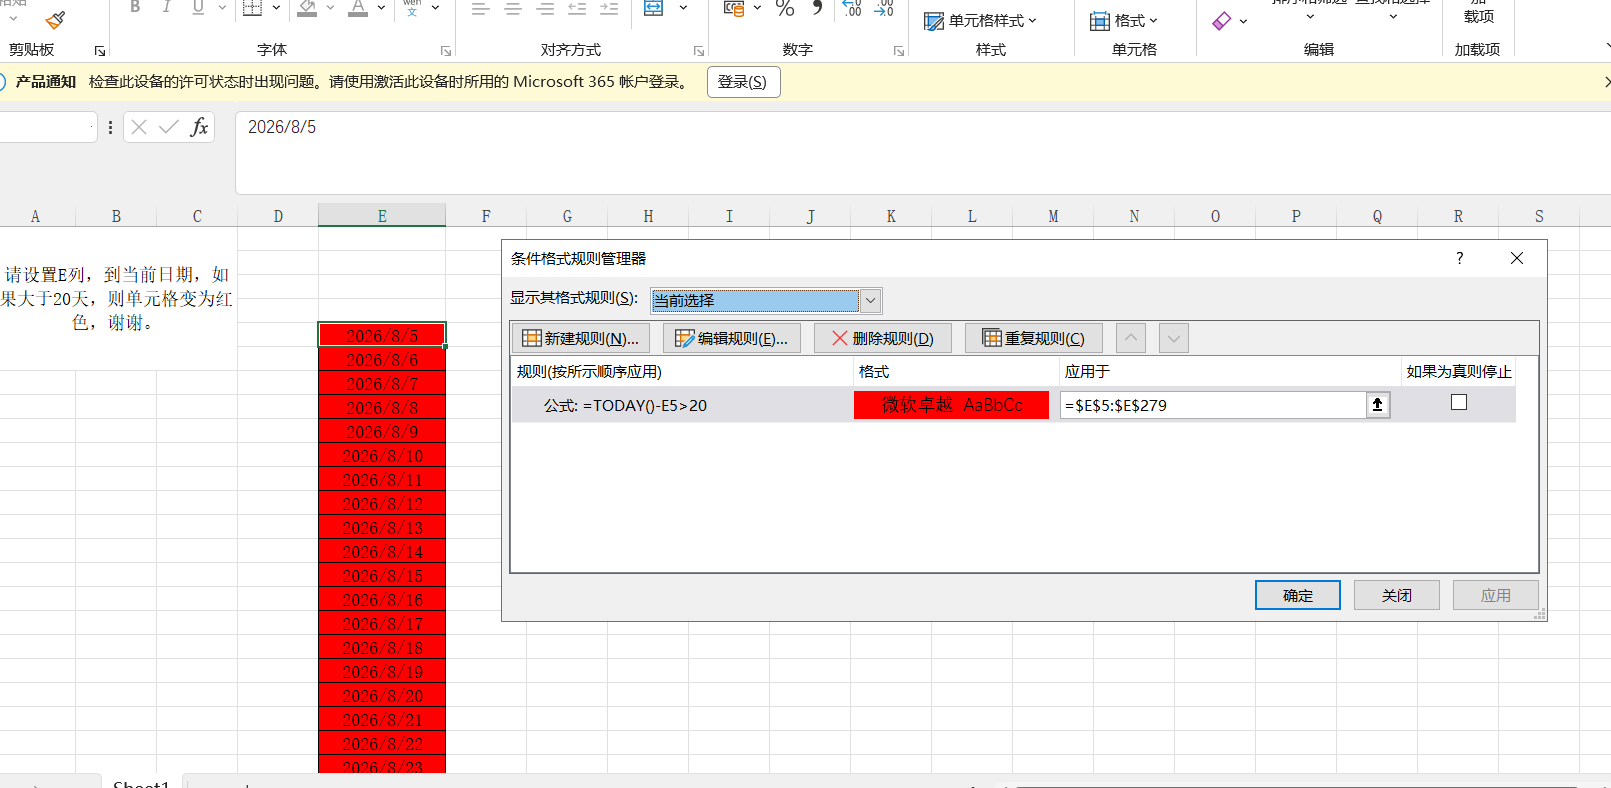Toggle underline formatting in the ribbon

[x=198, y=8]
